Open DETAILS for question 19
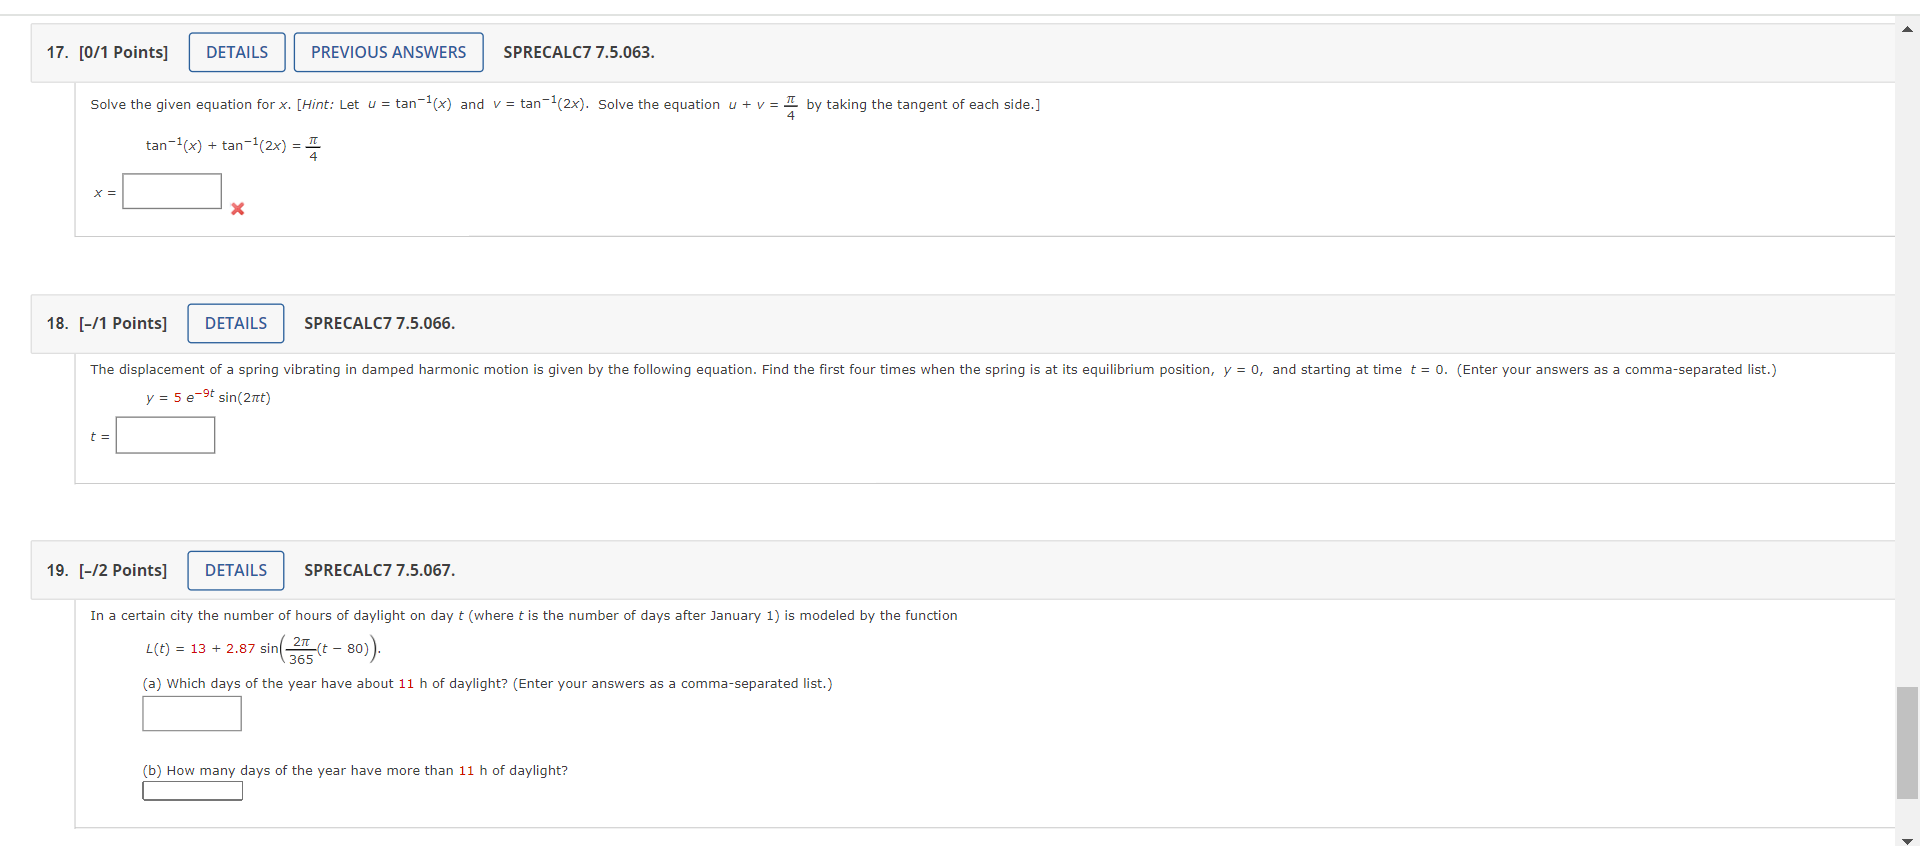The height and width of the screenshot is (846, 1920). tap(235, 570)
